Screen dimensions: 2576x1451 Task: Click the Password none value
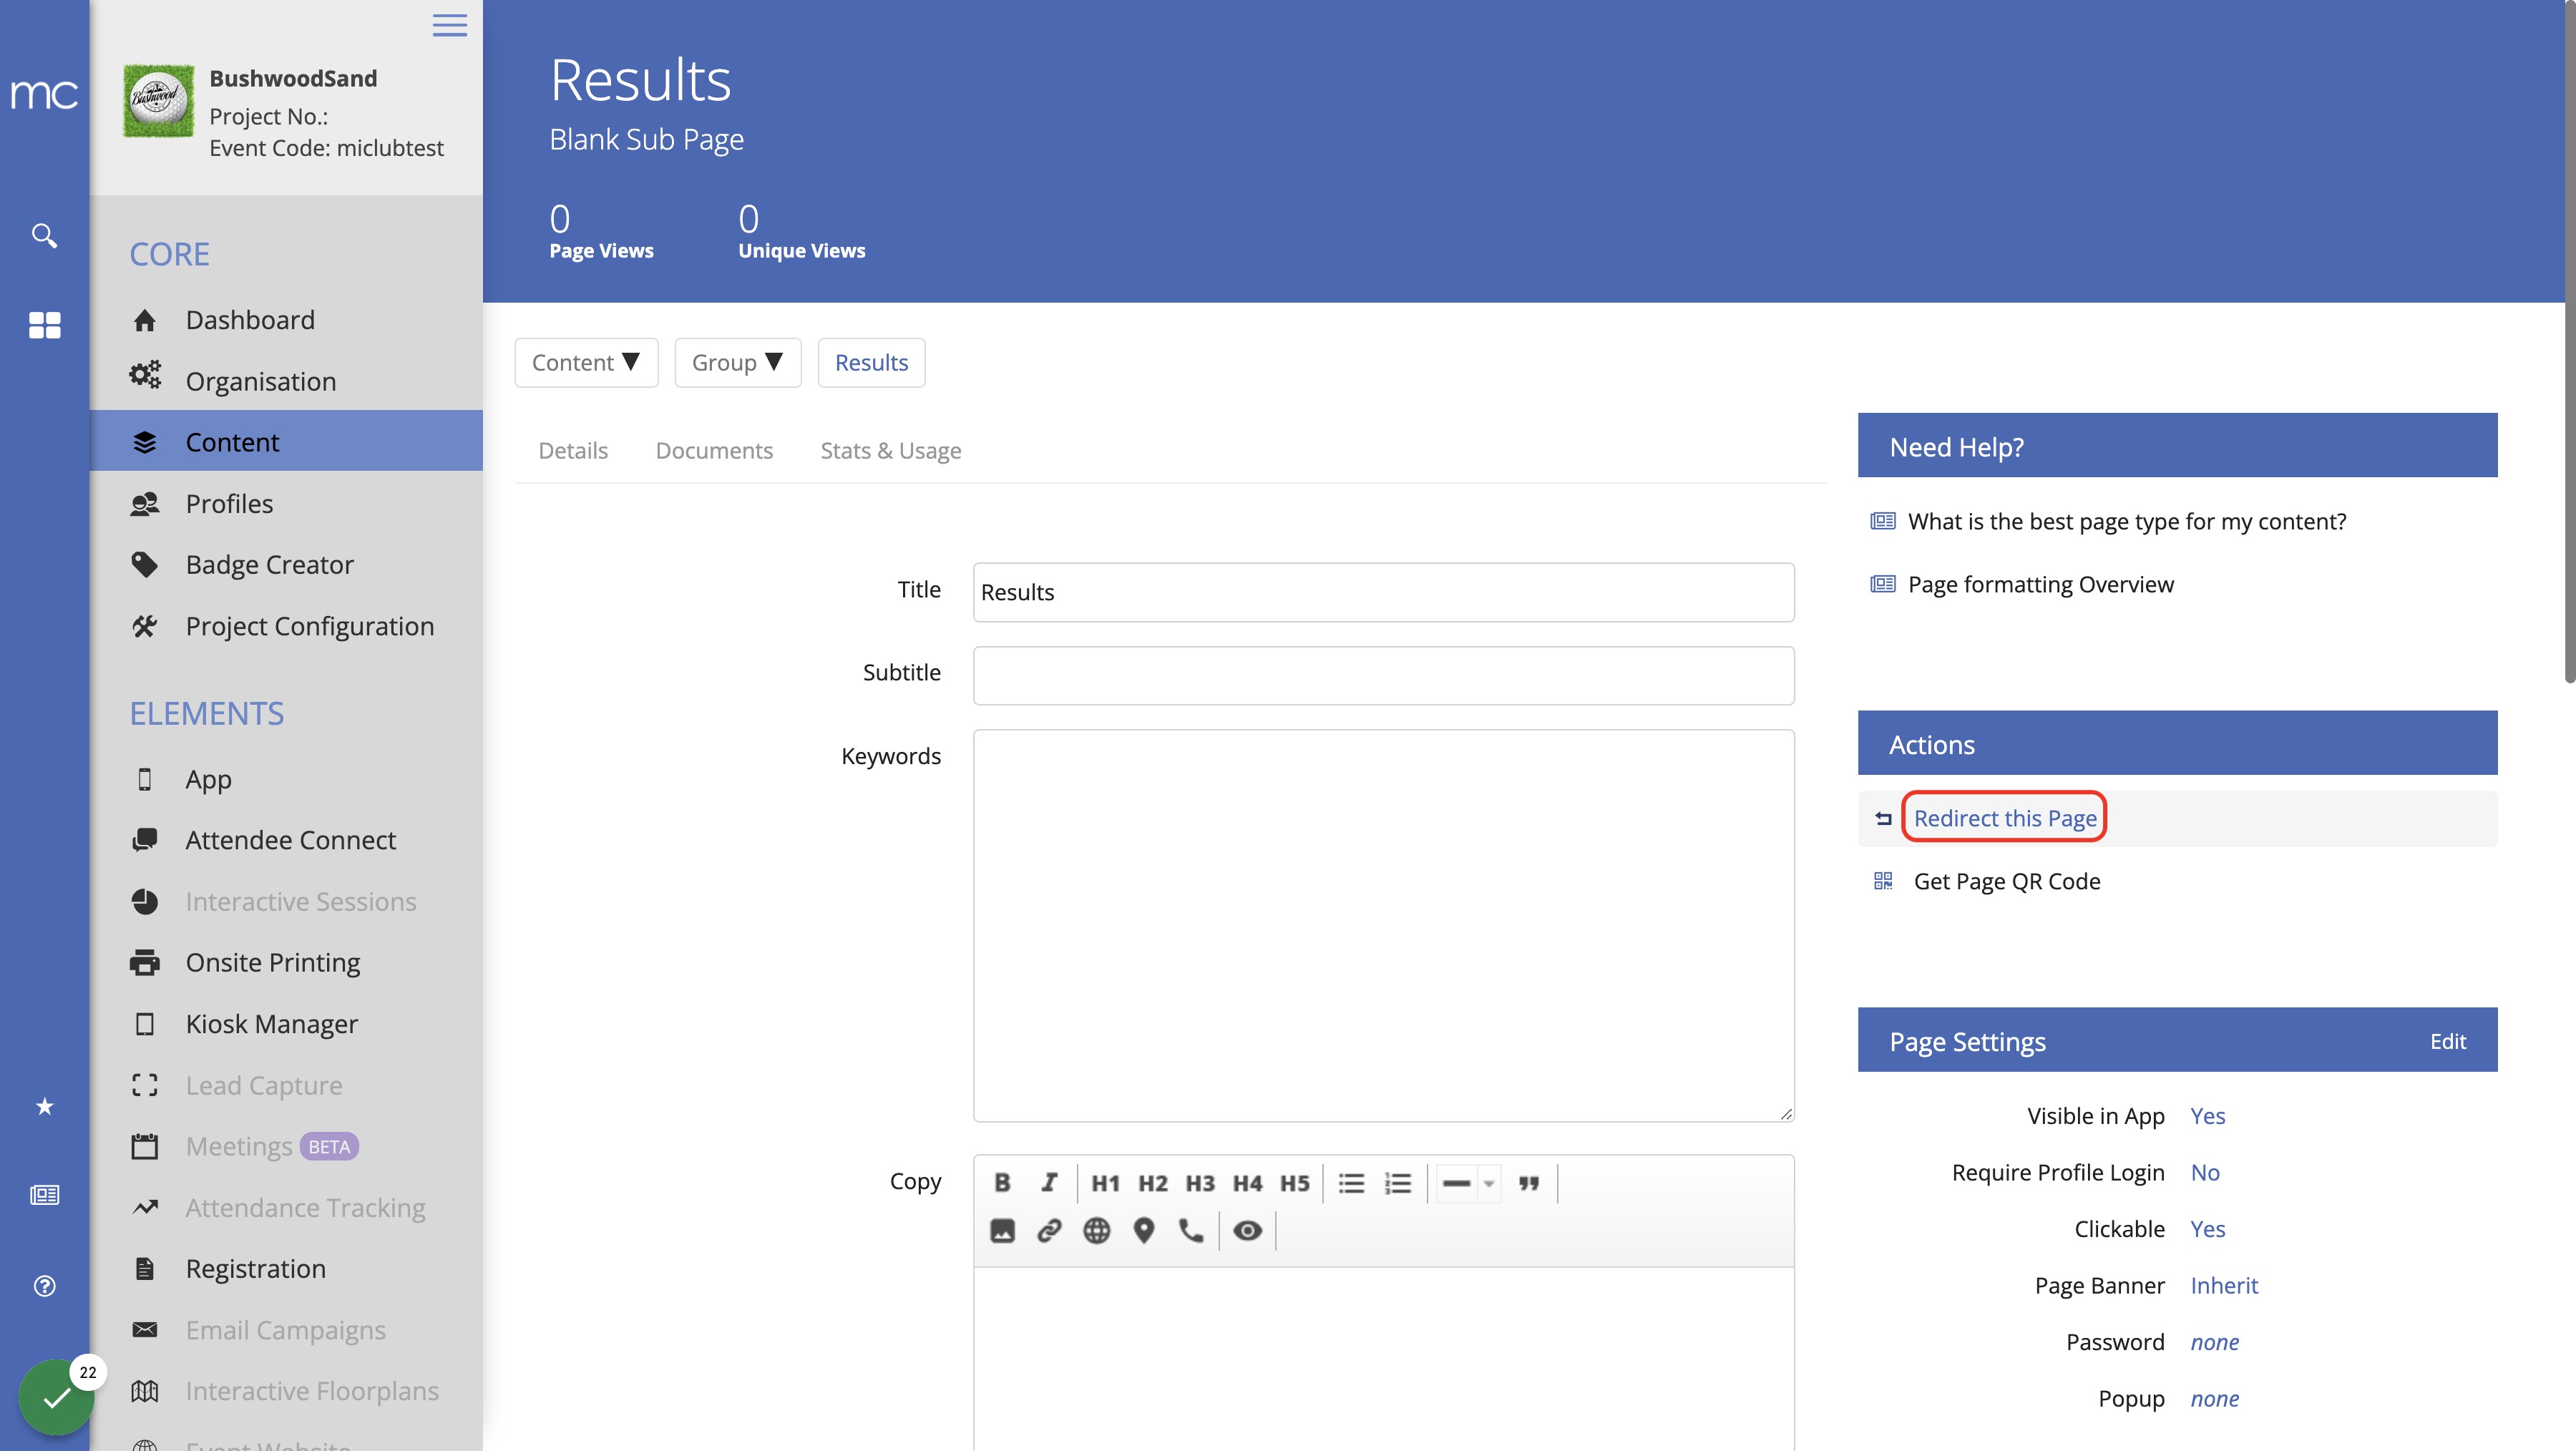pos(2214,1342)
